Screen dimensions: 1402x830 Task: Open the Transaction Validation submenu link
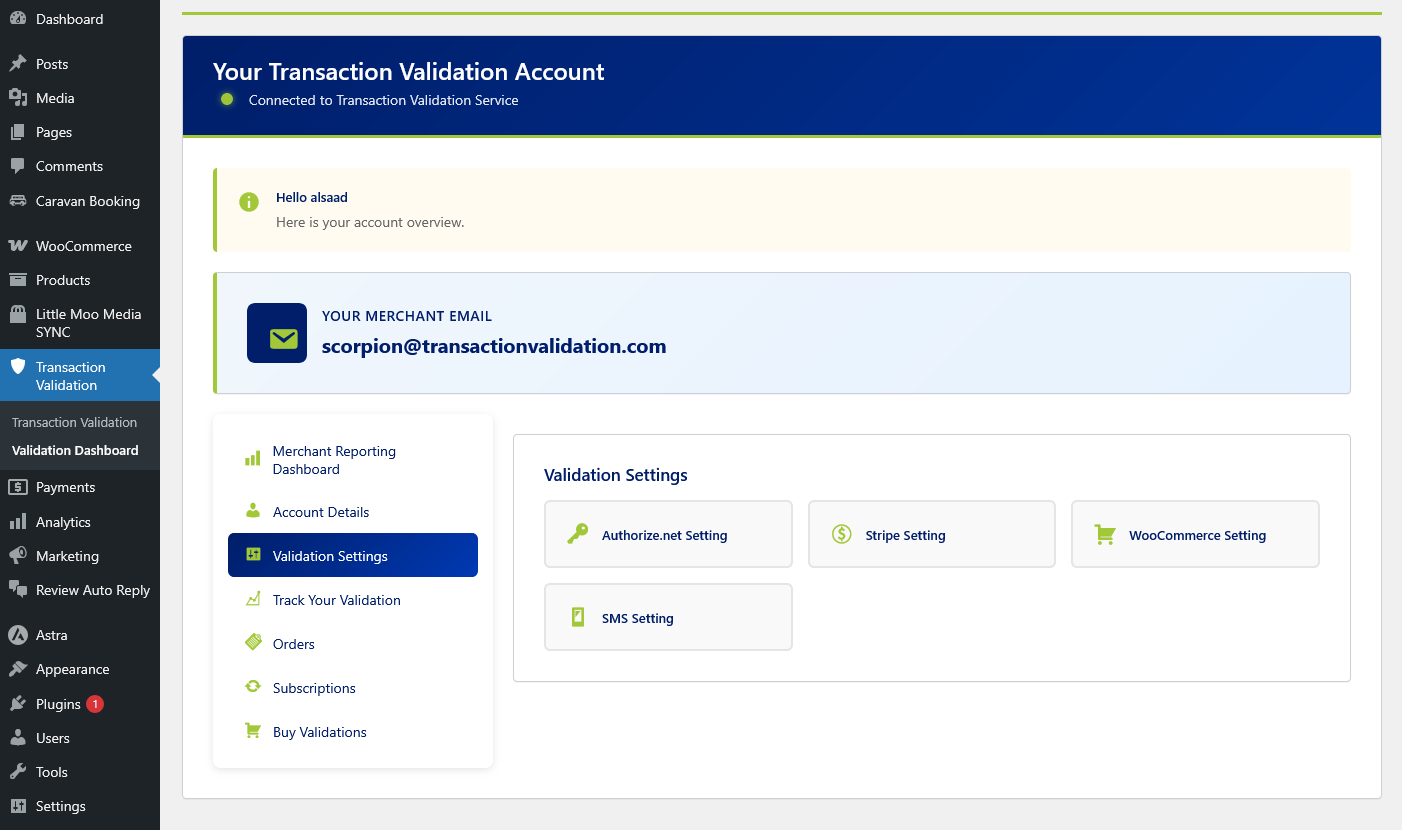coord(74,422)
